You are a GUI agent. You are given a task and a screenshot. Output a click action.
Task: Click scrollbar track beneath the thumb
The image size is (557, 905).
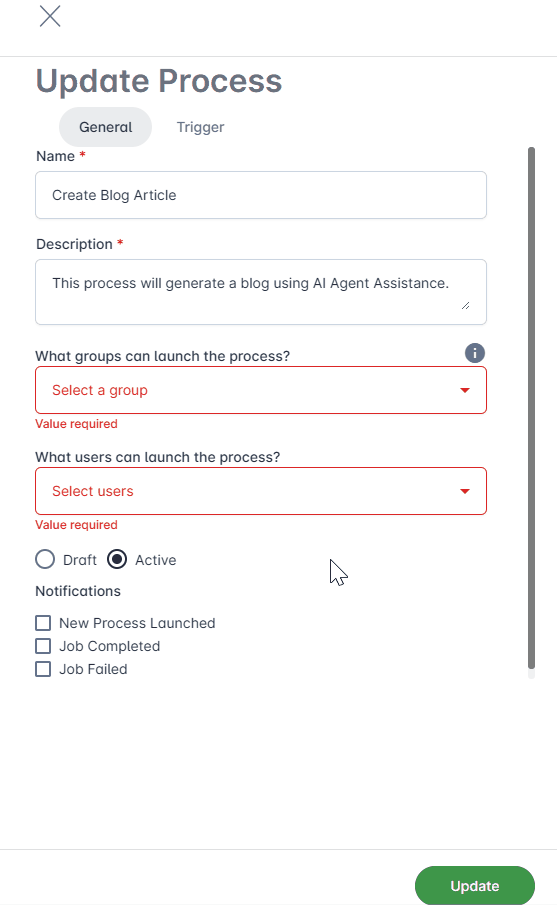tap(531, 674)
